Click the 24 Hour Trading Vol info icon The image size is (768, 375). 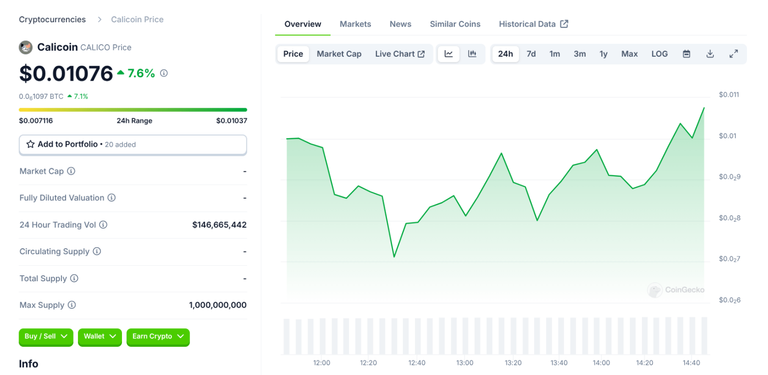pyautogui.click(x=103, y=225)
